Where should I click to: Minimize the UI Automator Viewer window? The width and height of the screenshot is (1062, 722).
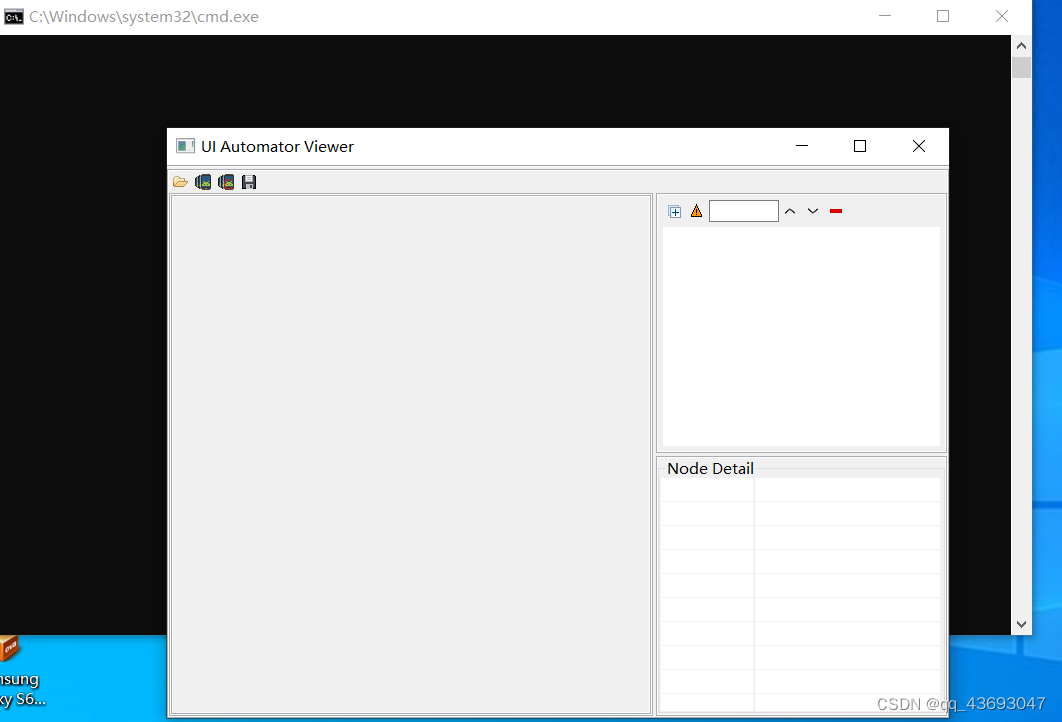[x=801, y=146]
